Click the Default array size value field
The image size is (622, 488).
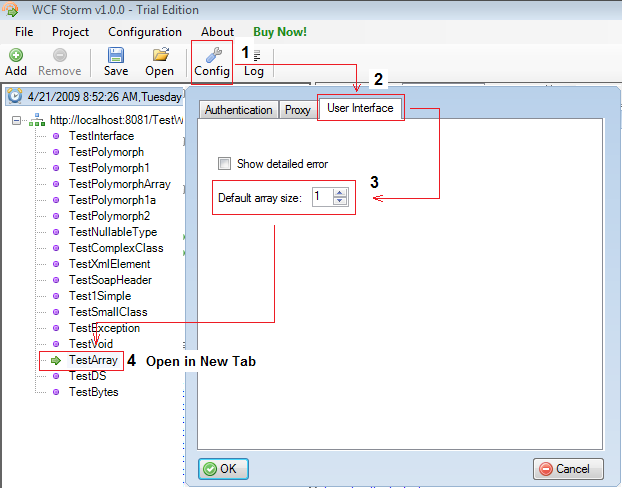tap(323, 197)
